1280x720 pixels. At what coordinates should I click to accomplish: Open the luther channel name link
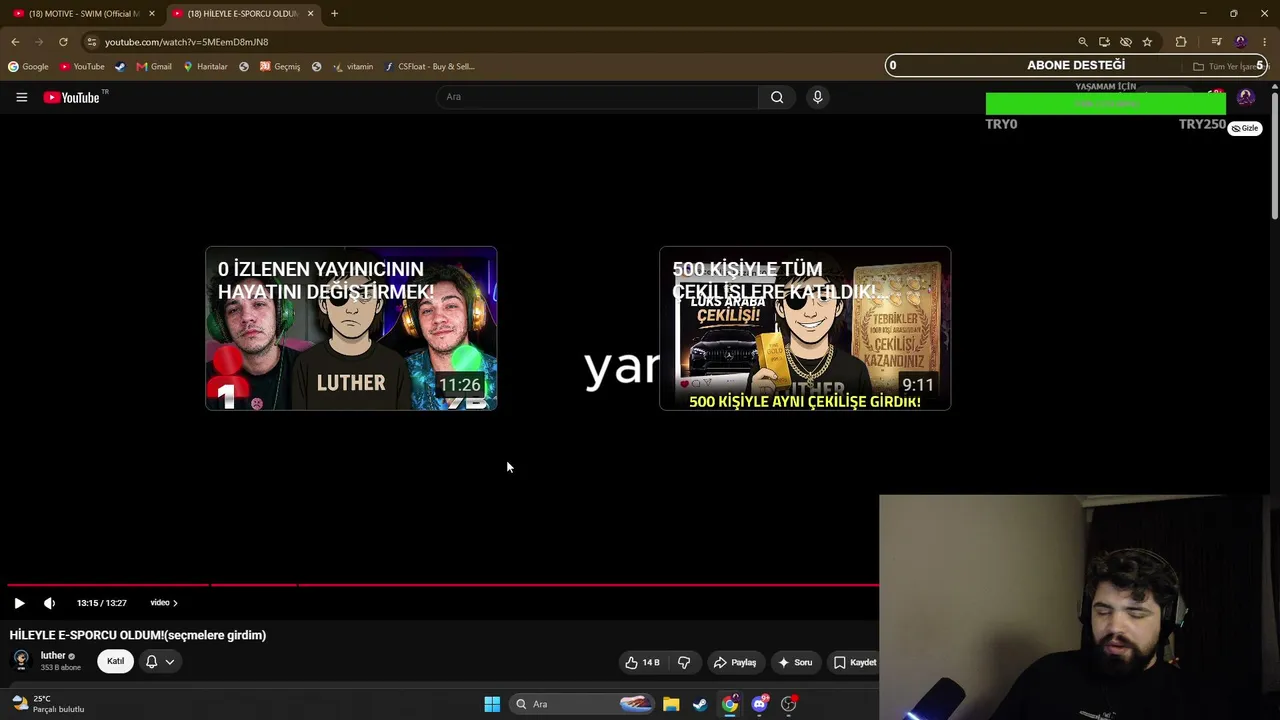click(x=53, y=656)
